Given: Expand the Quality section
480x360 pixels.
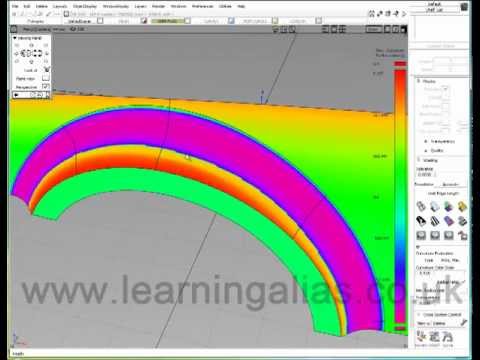Looking at the screenshot, I should click(x=426, y=151).
